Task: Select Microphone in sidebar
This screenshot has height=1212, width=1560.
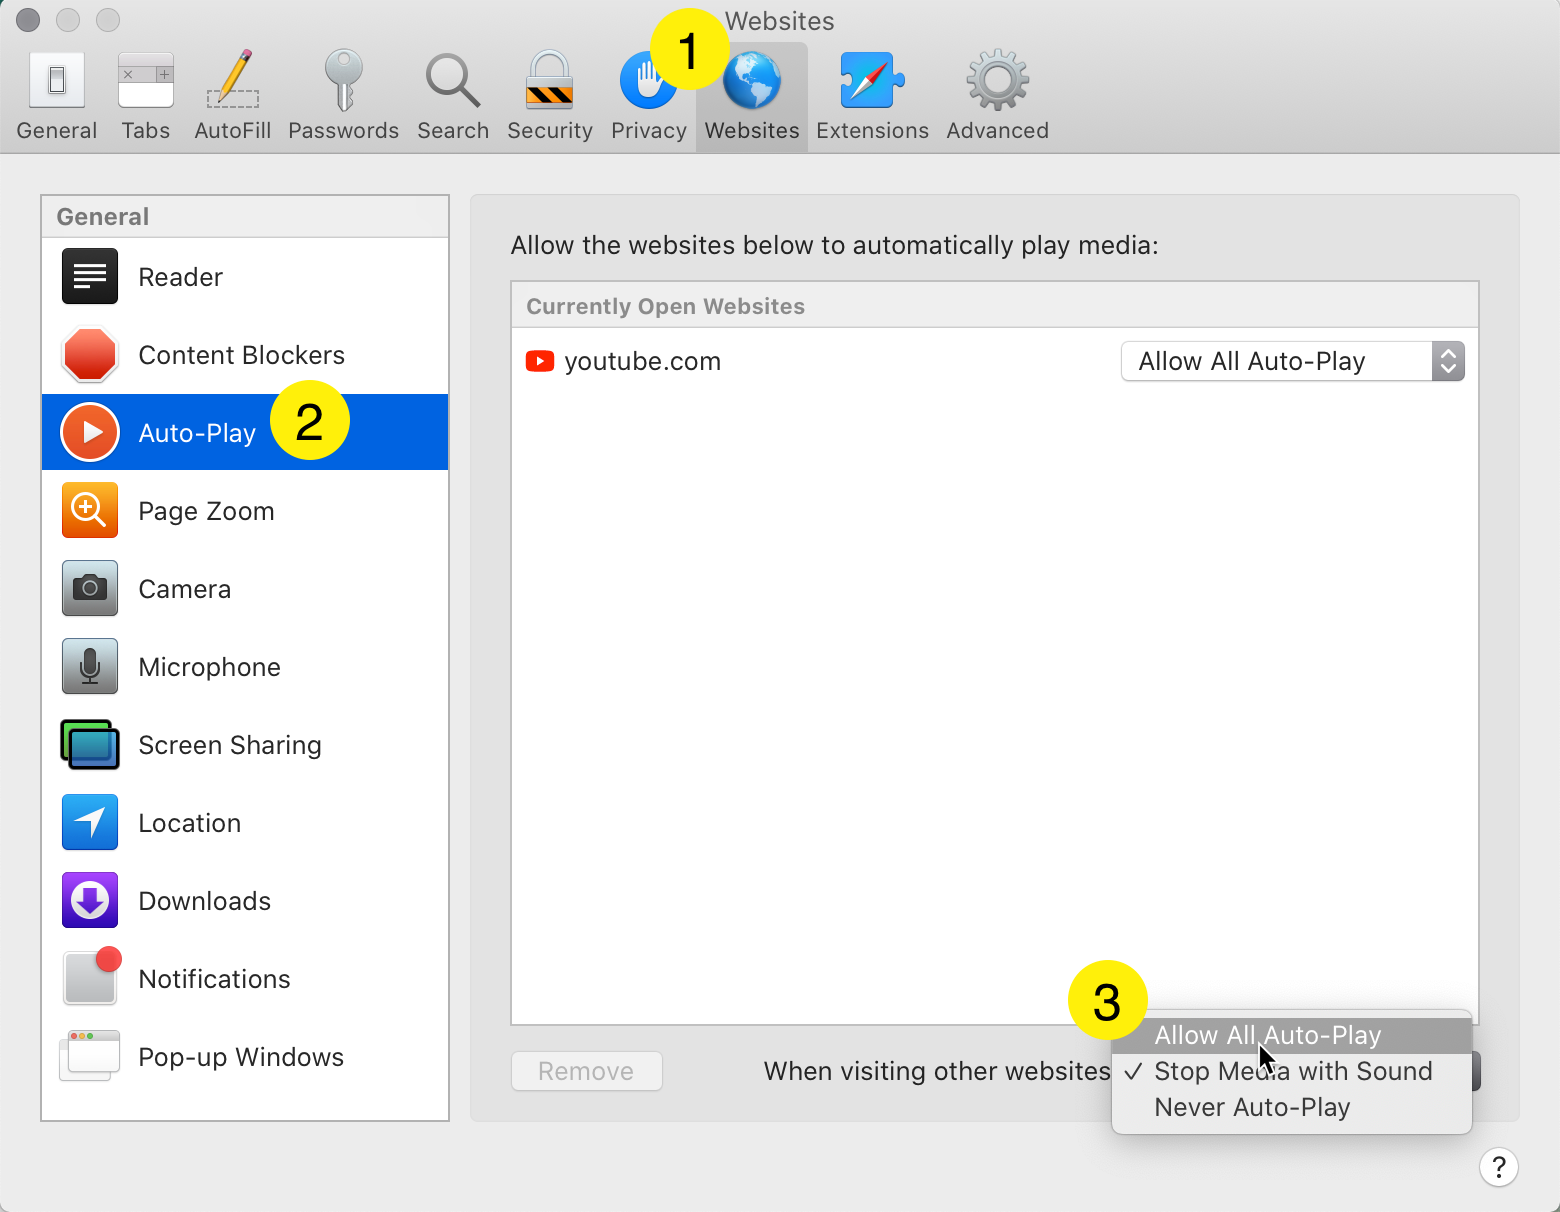Action: [209, 667]
